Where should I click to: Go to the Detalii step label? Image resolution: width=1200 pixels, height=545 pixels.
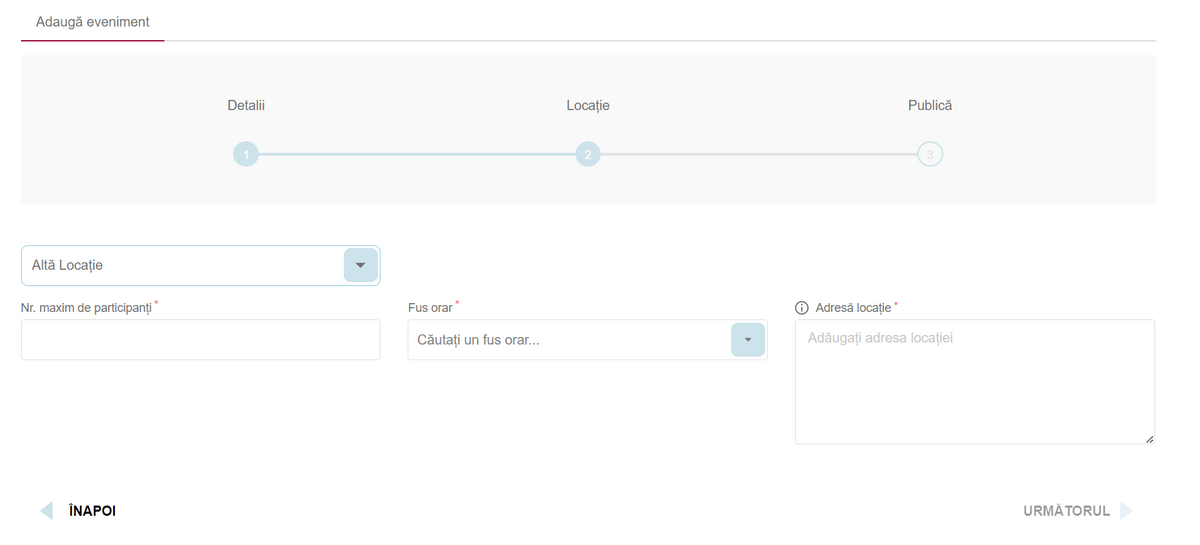246,105
